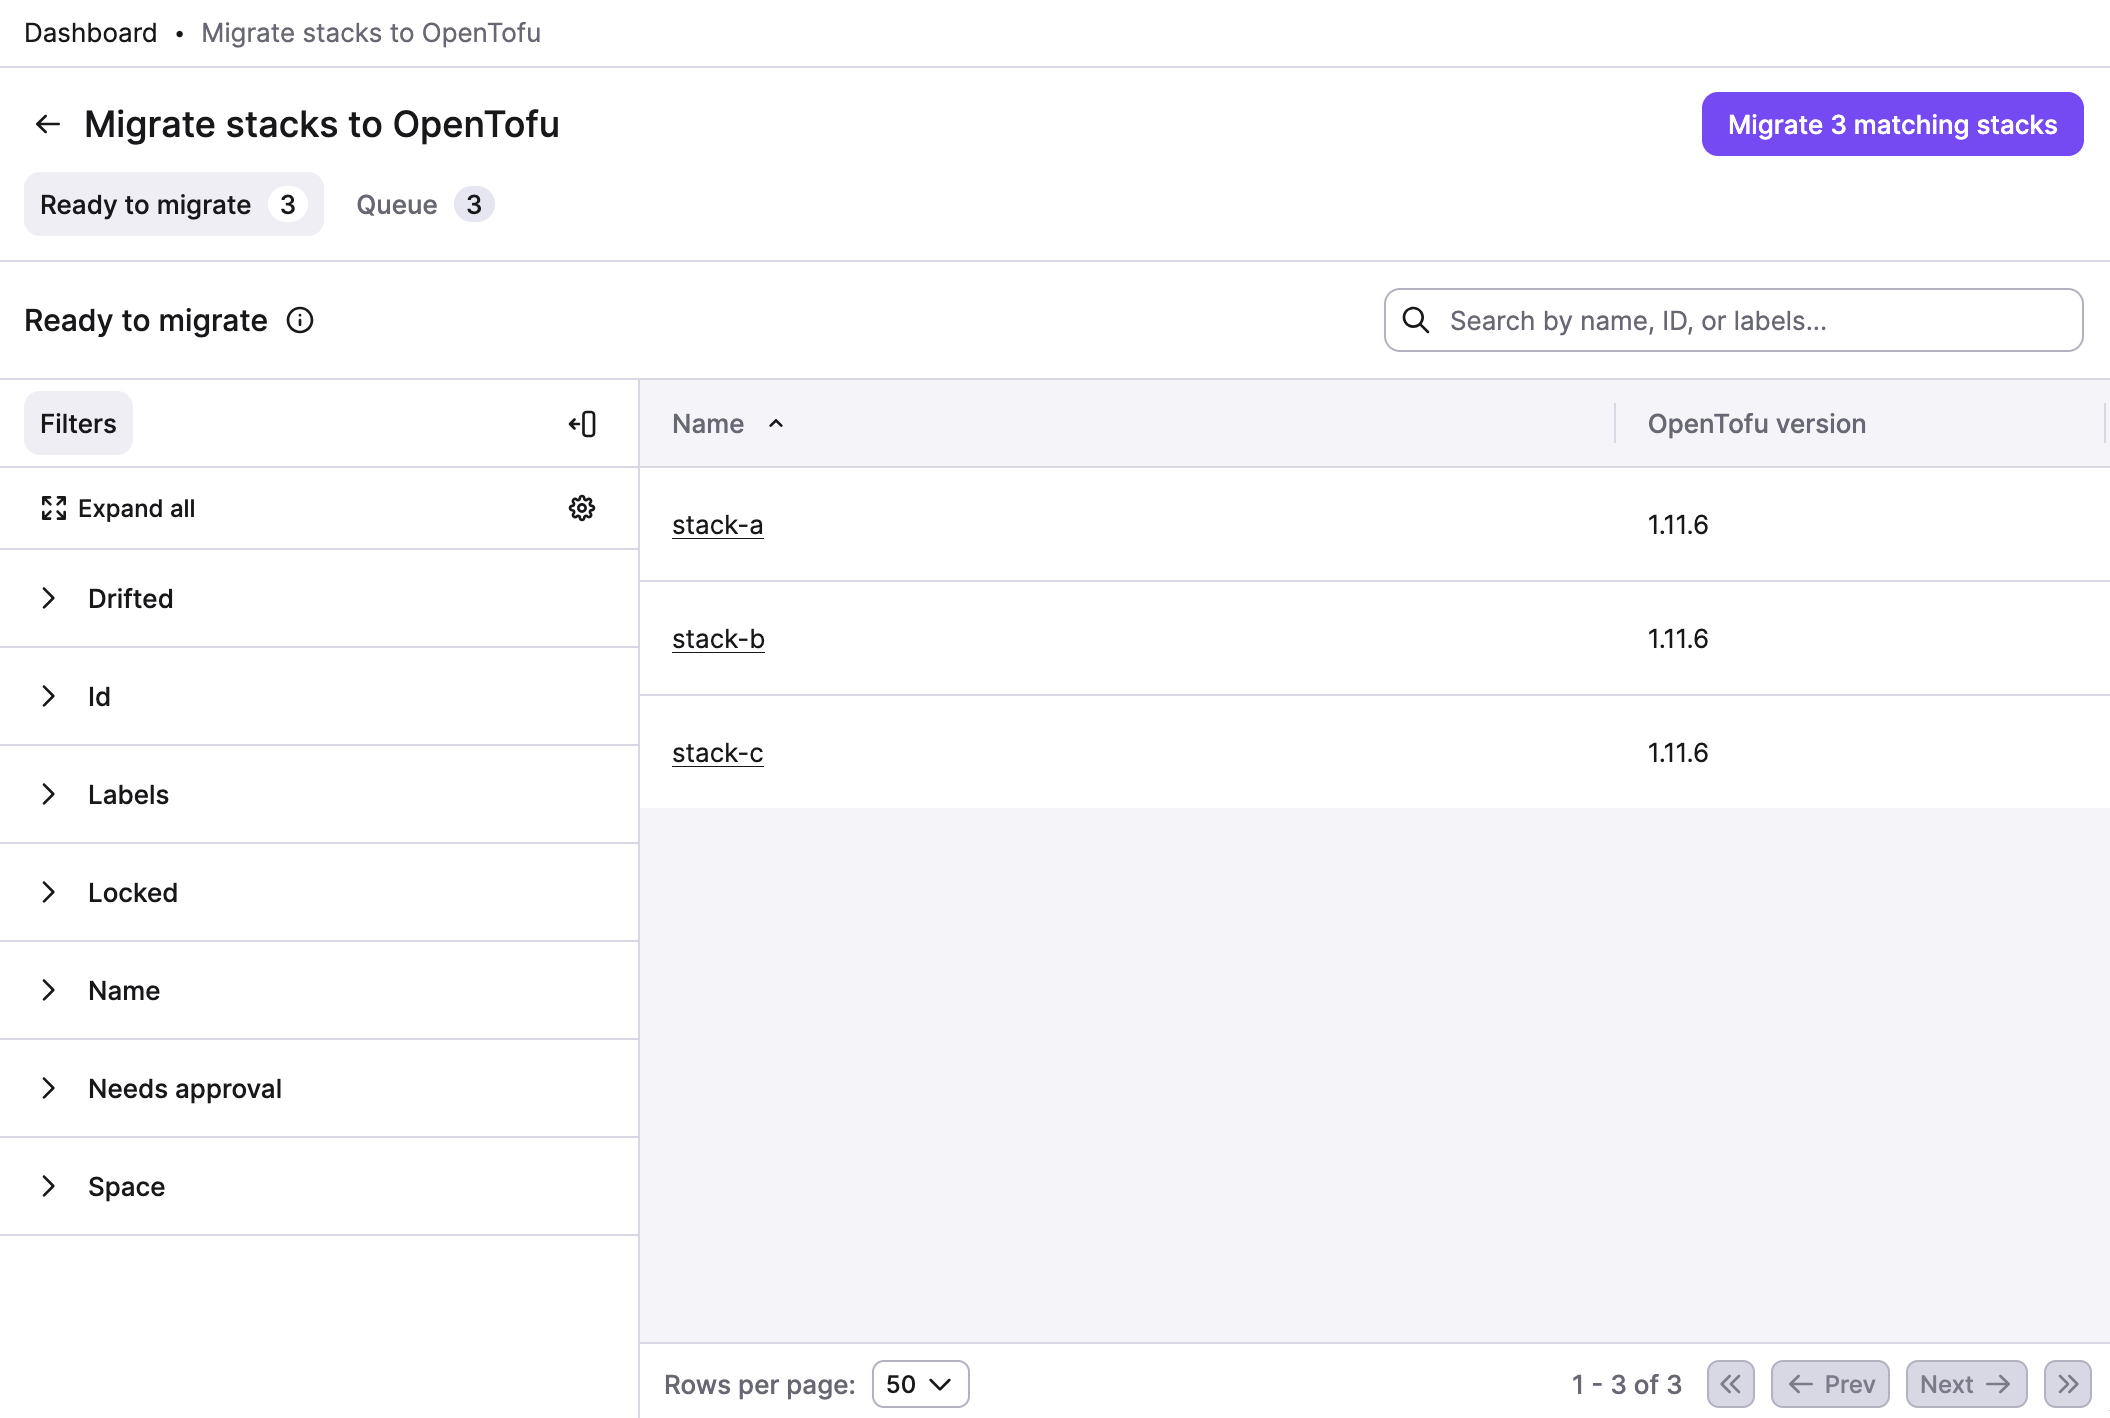Click version 1.11.6 in stack-a row

(x=1678, y=525)
